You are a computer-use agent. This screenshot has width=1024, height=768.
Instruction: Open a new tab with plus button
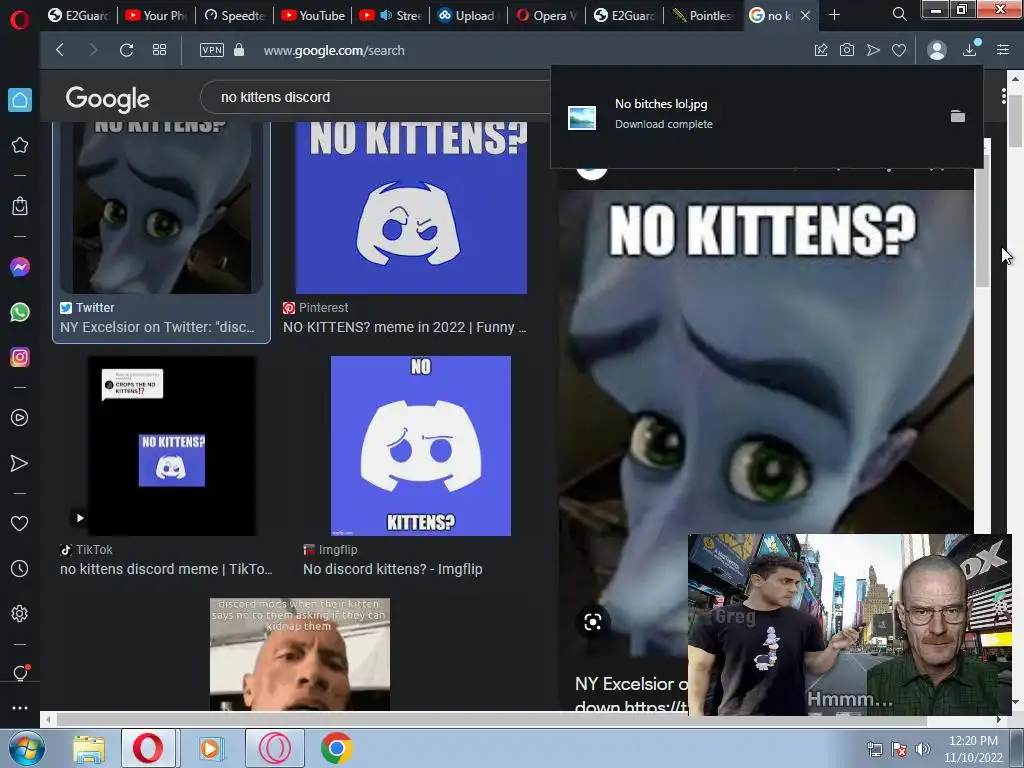point(835,14)
